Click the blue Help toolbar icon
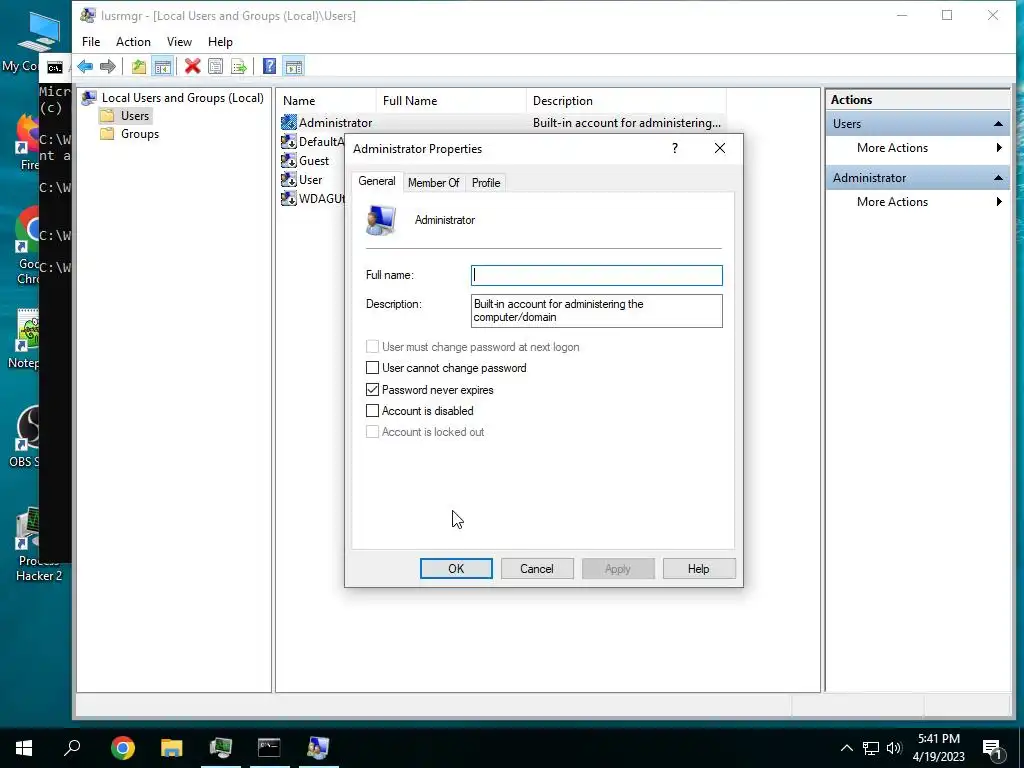 (x=269, y=66)
